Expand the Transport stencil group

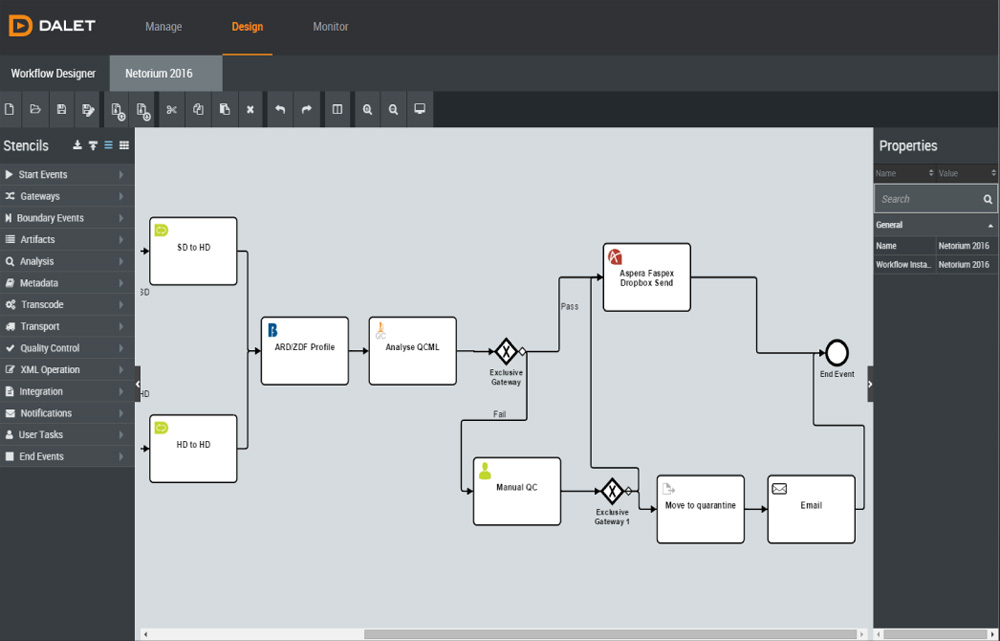(67, 326)
